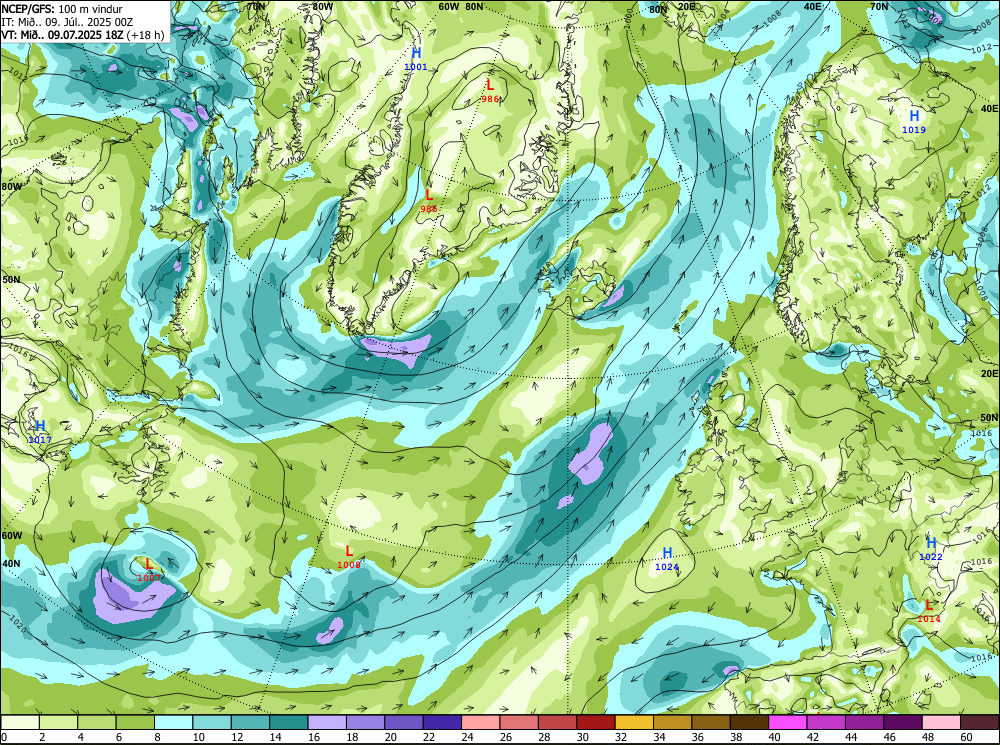Click the legend scale number 24

(467, 737)
